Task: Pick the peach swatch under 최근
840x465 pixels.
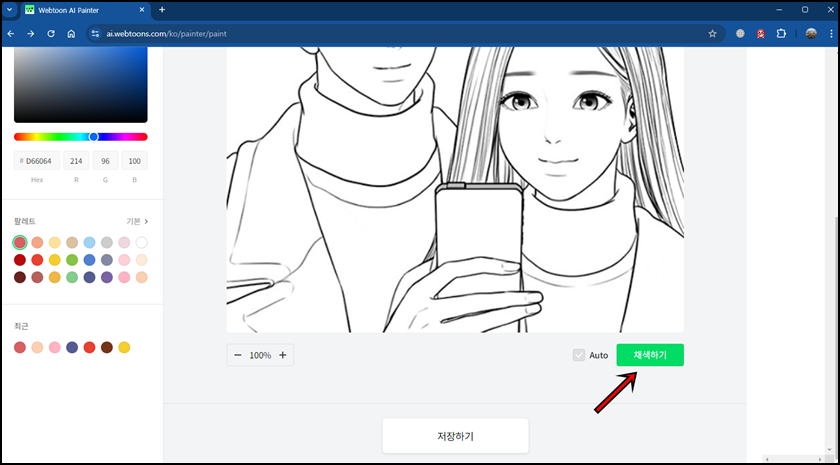Action: pos(37,347)
